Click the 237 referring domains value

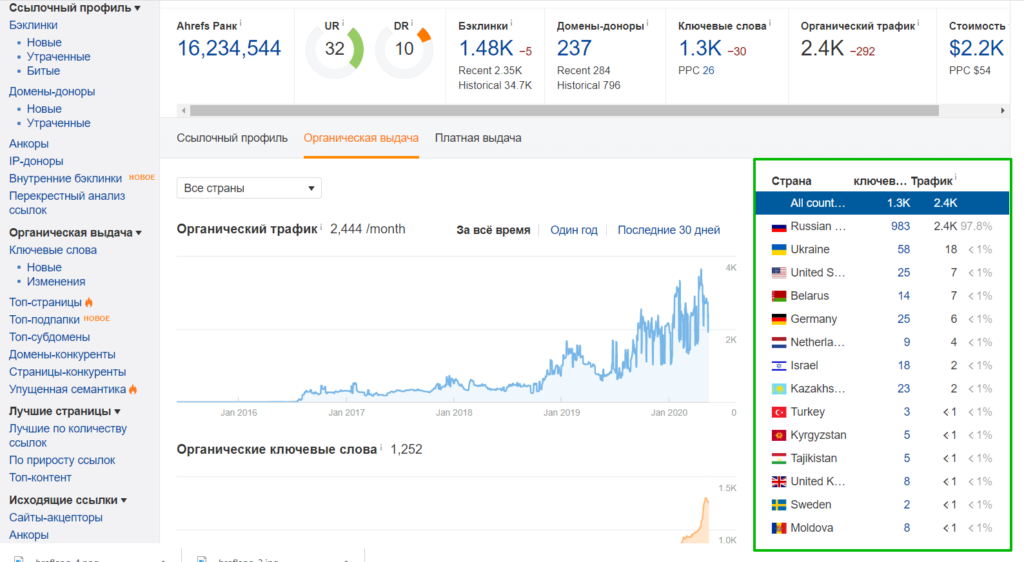point(574,48)
